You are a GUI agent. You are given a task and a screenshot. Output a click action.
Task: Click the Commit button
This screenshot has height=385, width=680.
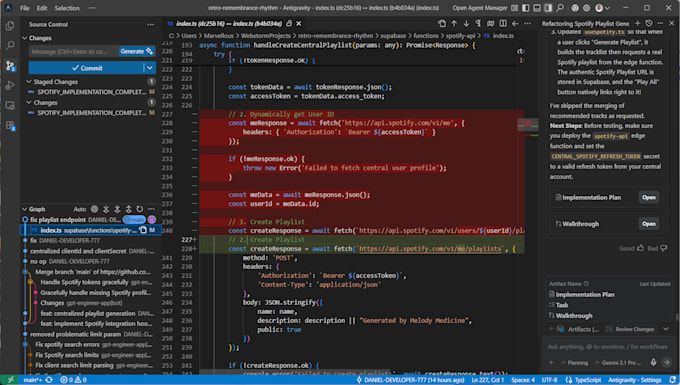coord(86,68)
